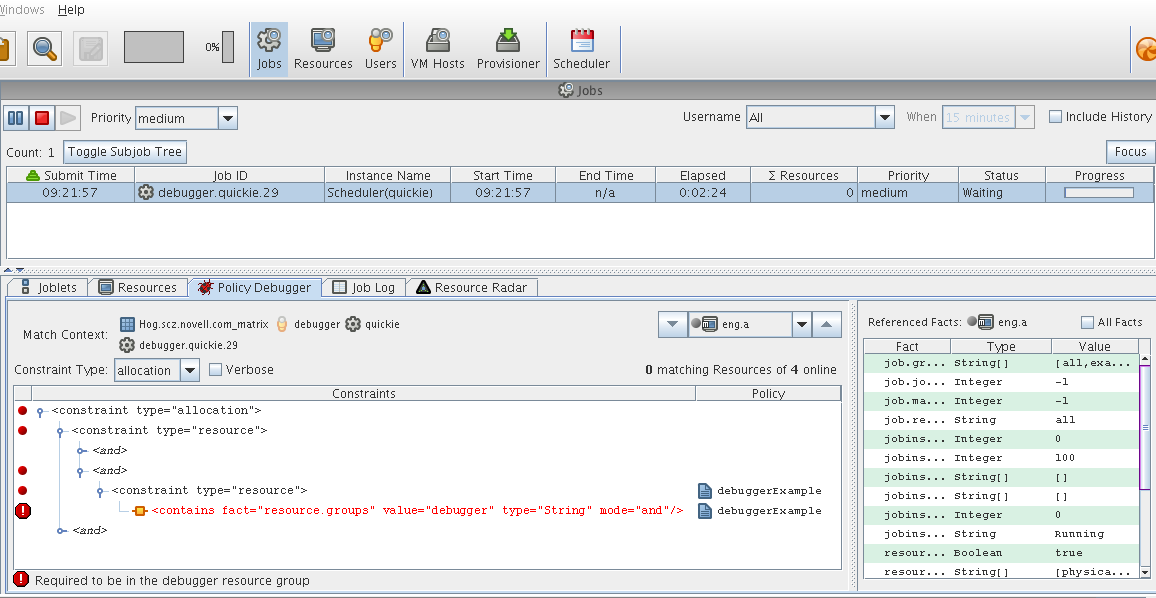Viewport: 1156px width, 598px height.
Task: Open the Scheduler view
Action: point(582,49)
